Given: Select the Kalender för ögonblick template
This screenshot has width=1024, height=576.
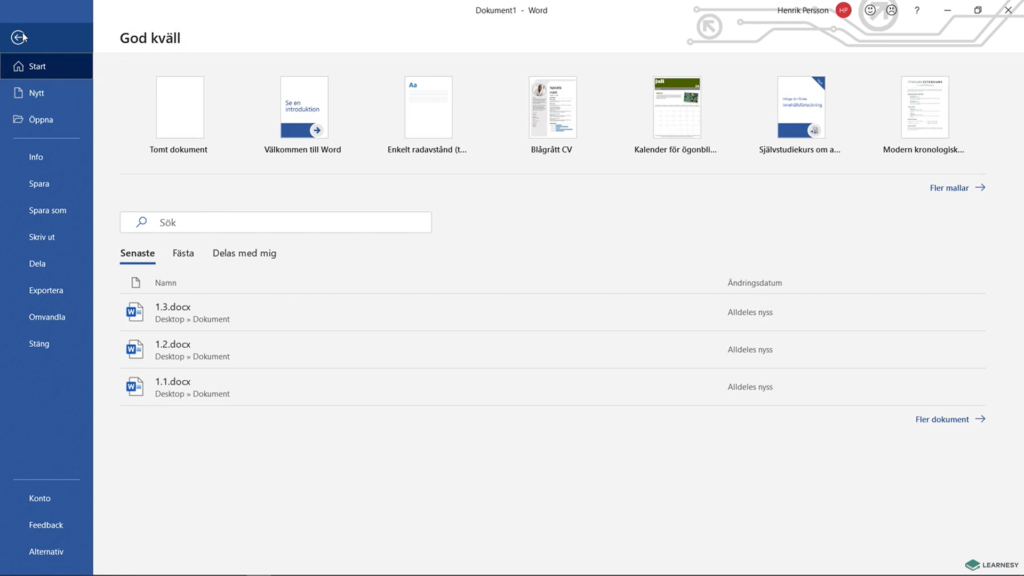Looking at the screenshot, I should pos(677,107).
